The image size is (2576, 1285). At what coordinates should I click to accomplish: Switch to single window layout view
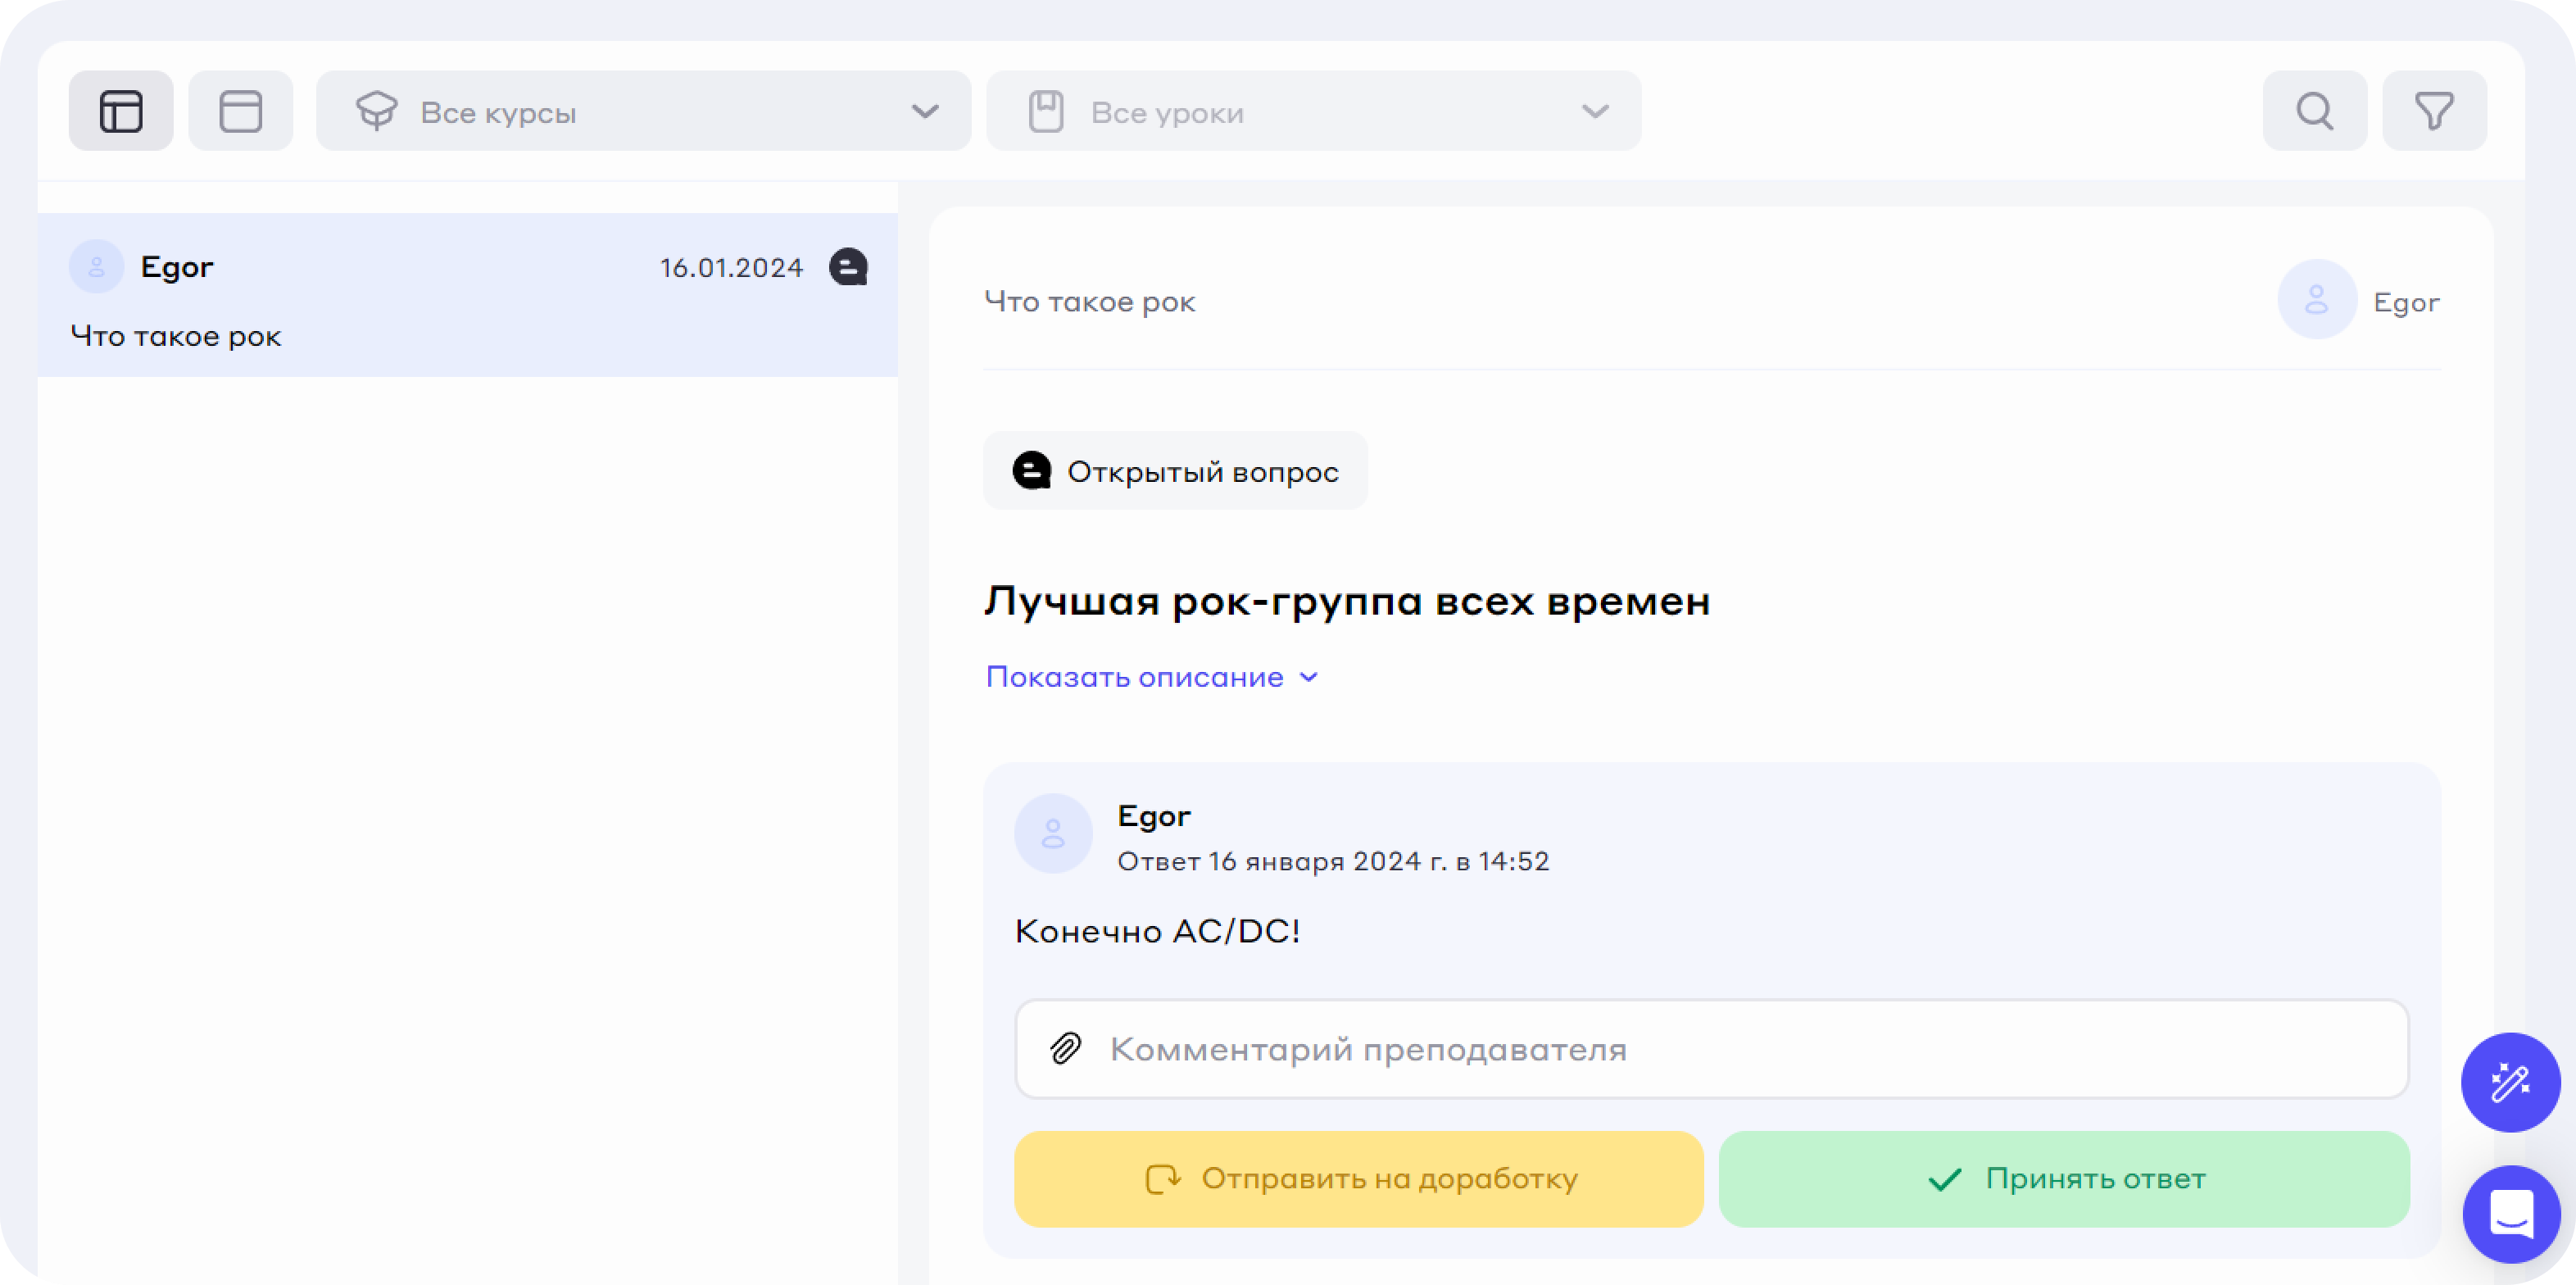click(240, 111)
